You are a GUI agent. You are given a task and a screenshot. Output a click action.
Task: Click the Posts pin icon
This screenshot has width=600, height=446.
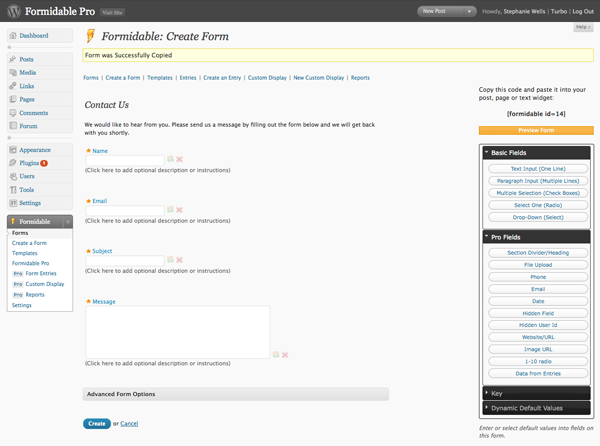pyautogui.click(x=13, y=59)
